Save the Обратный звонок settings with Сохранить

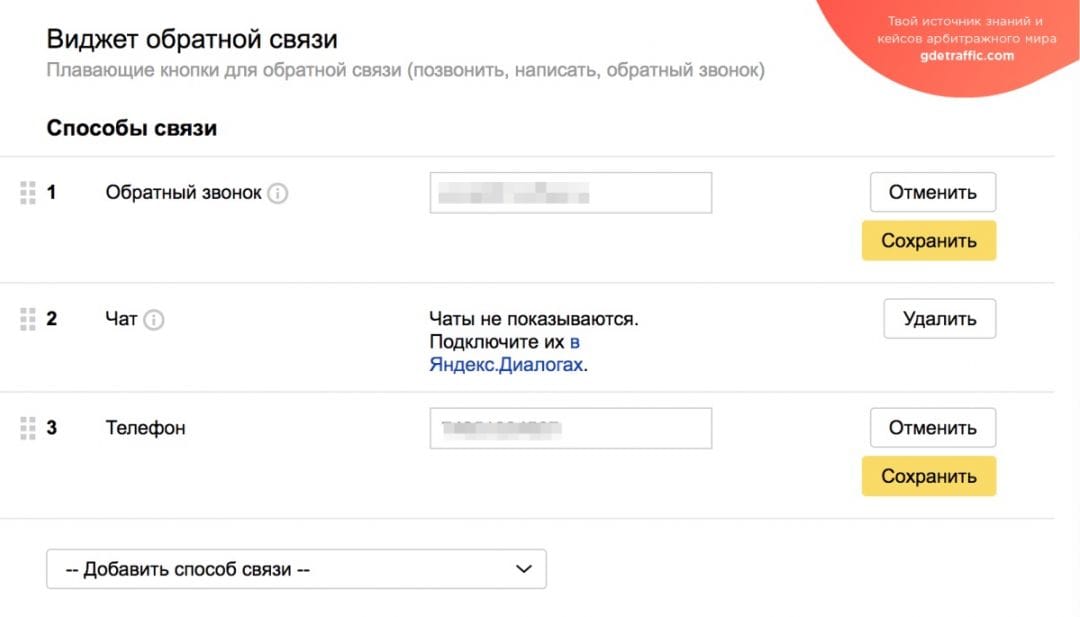click(928, 240)
